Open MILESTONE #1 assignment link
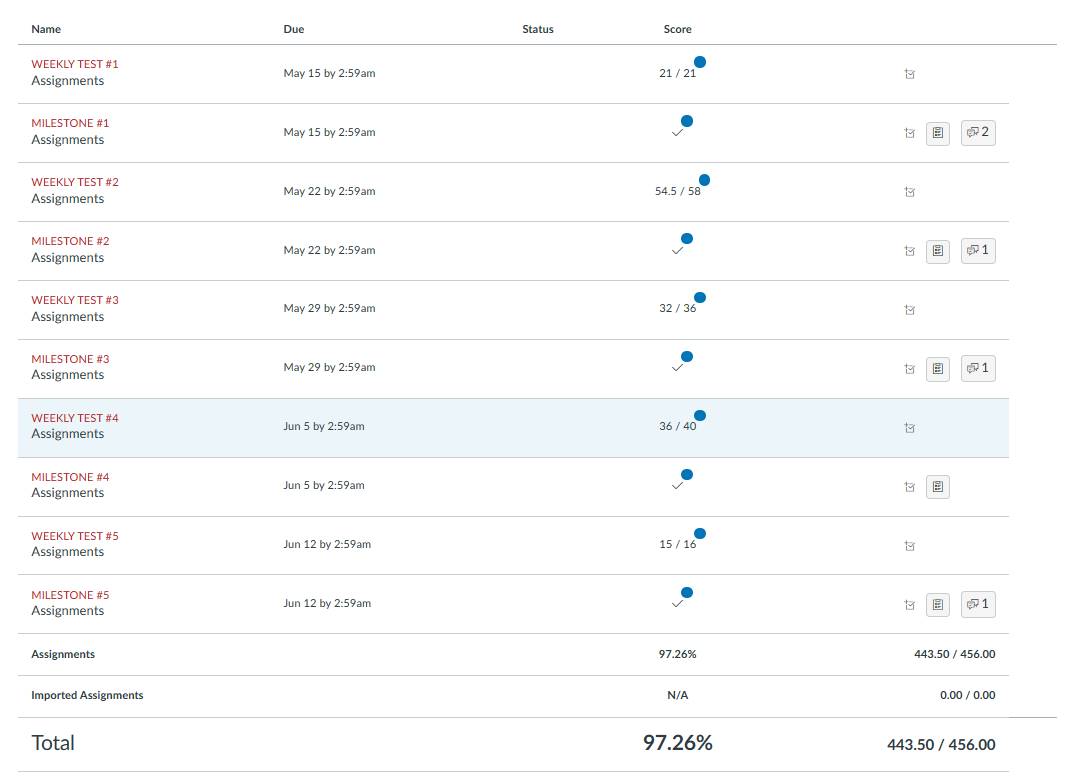This screenshot has height=777, width=1072. click(70, 123)
